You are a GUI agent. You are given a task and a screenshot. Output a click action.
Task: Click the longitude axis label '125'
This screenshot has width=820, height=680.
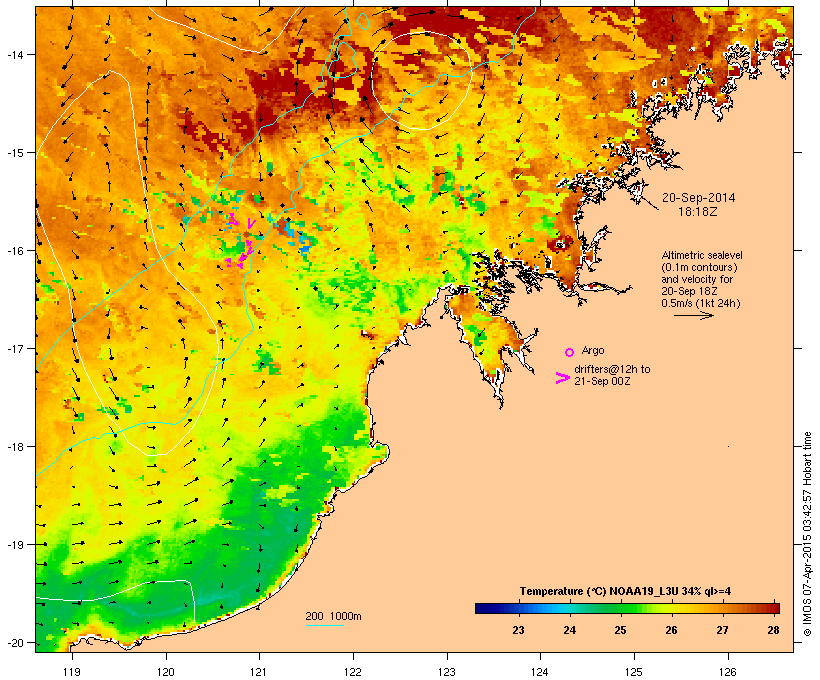(634, 672)
